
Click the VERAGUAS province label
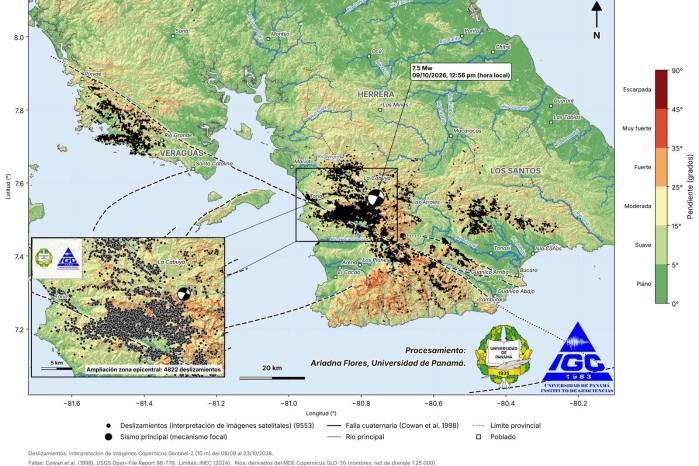point(181,153)
